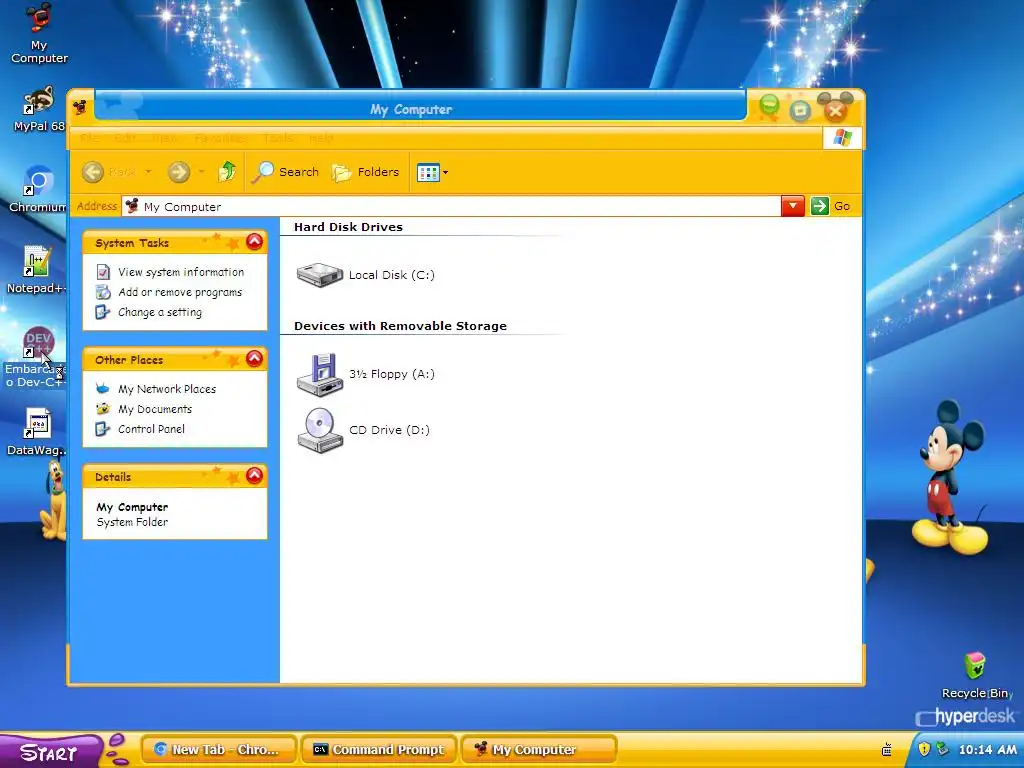Image resolution: width=1024 pixels, height=768 pixels.
Task: Collapse the System Tasks panel
Action: tap(254, 242)
